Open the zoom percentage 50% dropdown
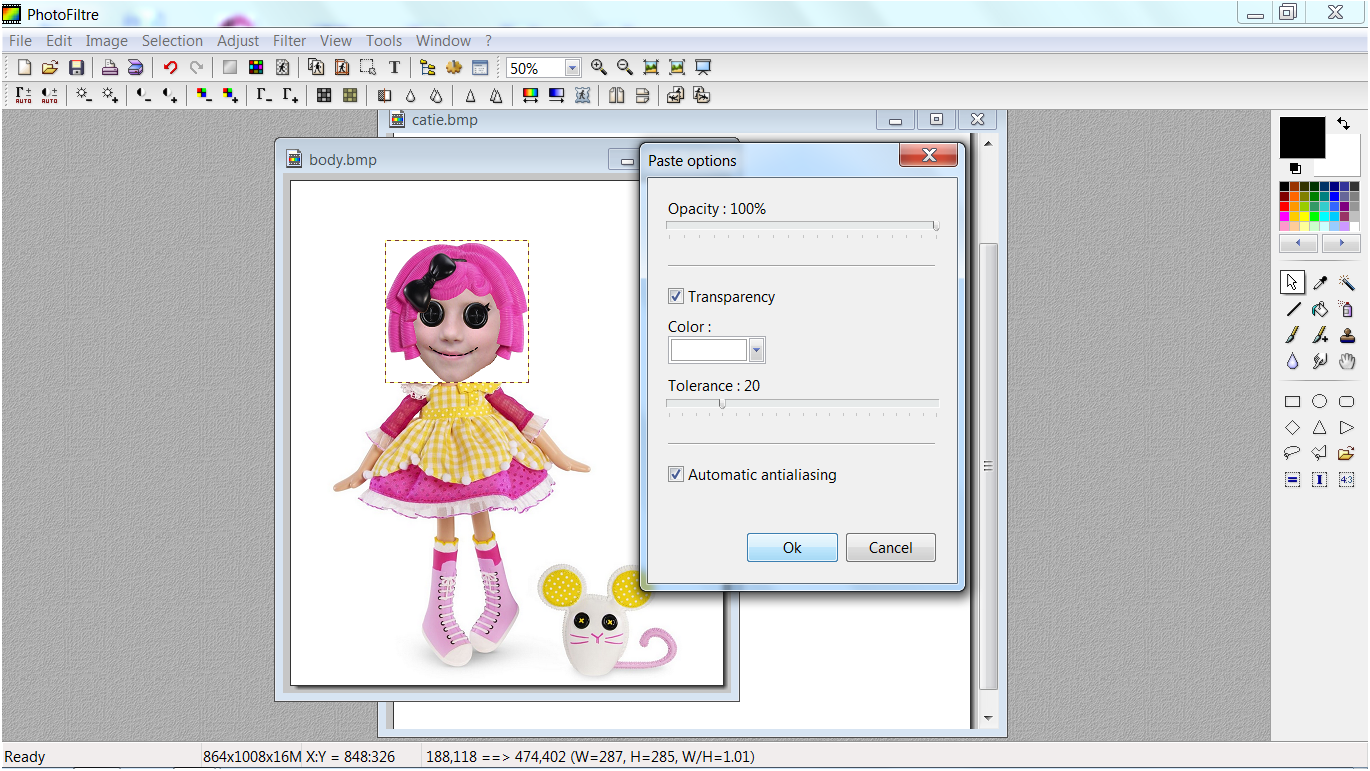The image size is (1370, 771). pos(572,68)
